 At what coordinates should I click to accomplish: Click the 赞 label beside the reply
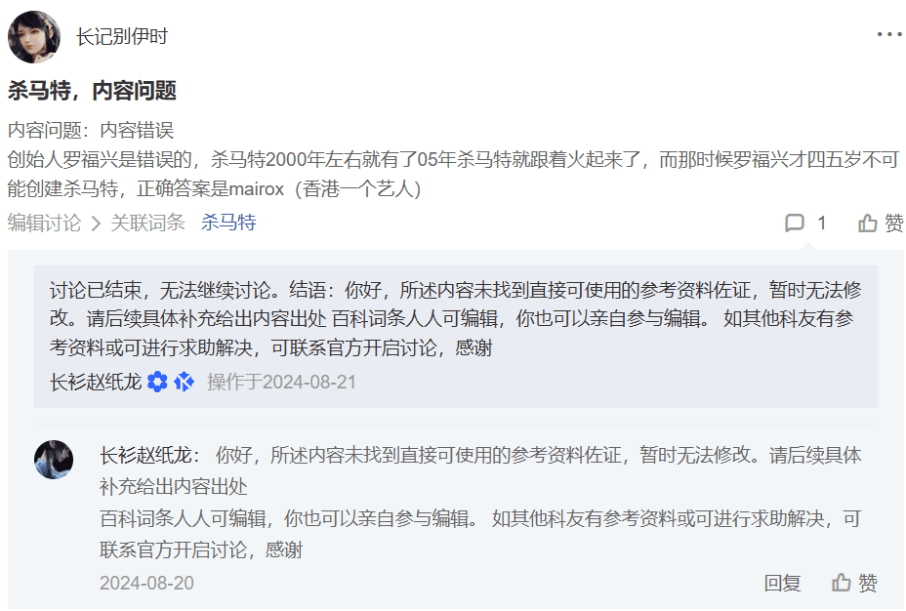867,583
